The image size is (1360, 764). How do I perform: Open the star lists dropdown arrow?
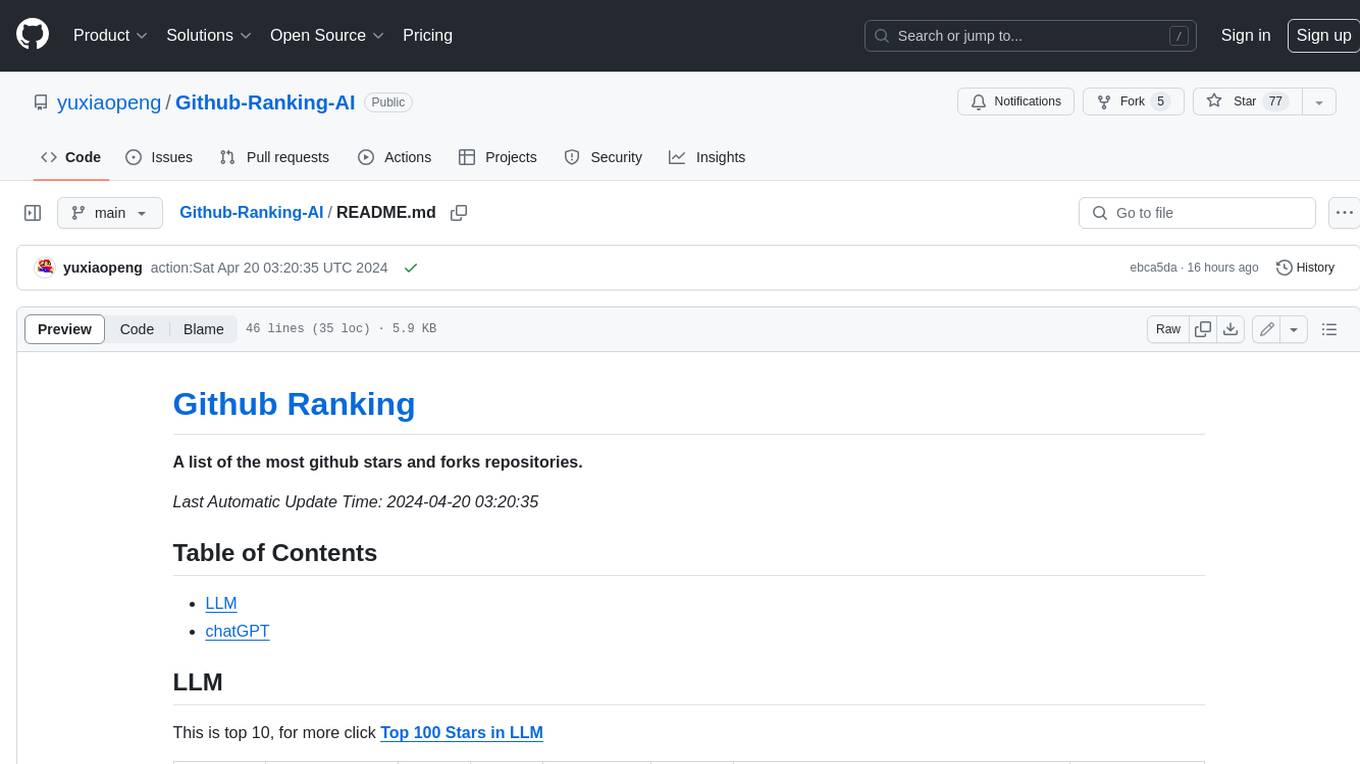[x=1319, y=102]
